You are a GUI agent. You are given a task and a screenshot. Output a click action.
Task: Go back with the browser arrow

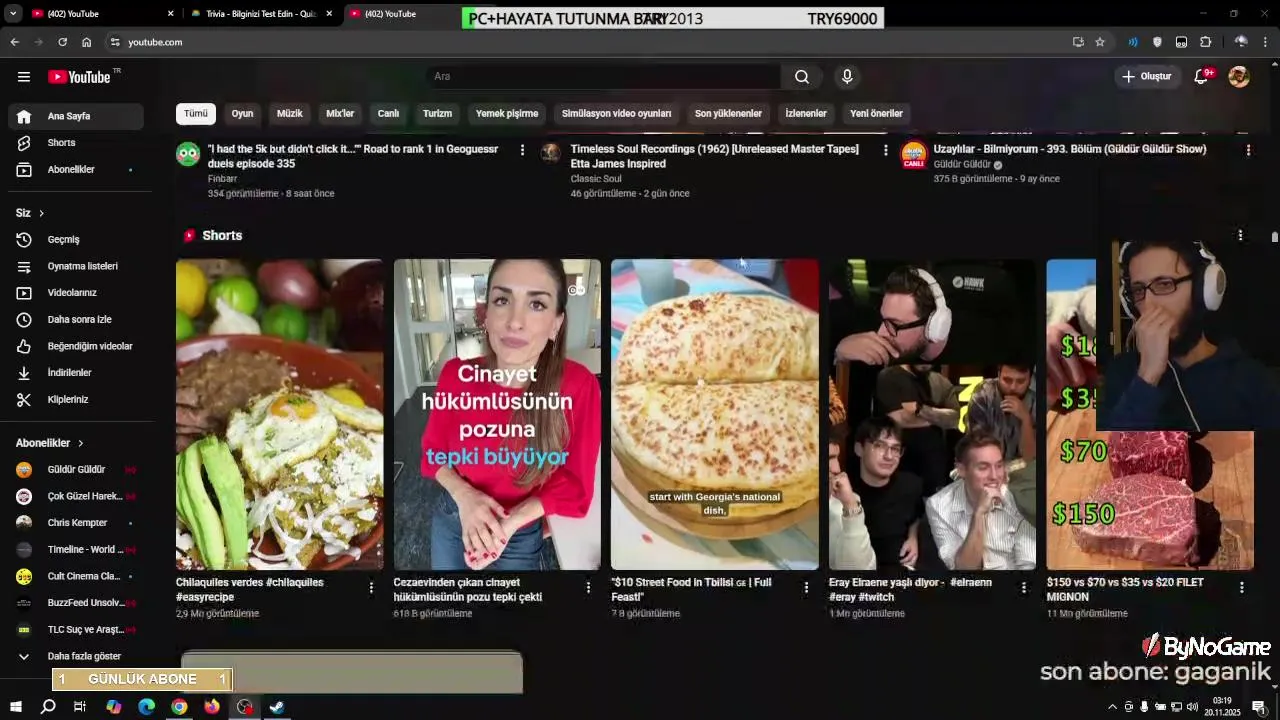click(x=14, y=42)
